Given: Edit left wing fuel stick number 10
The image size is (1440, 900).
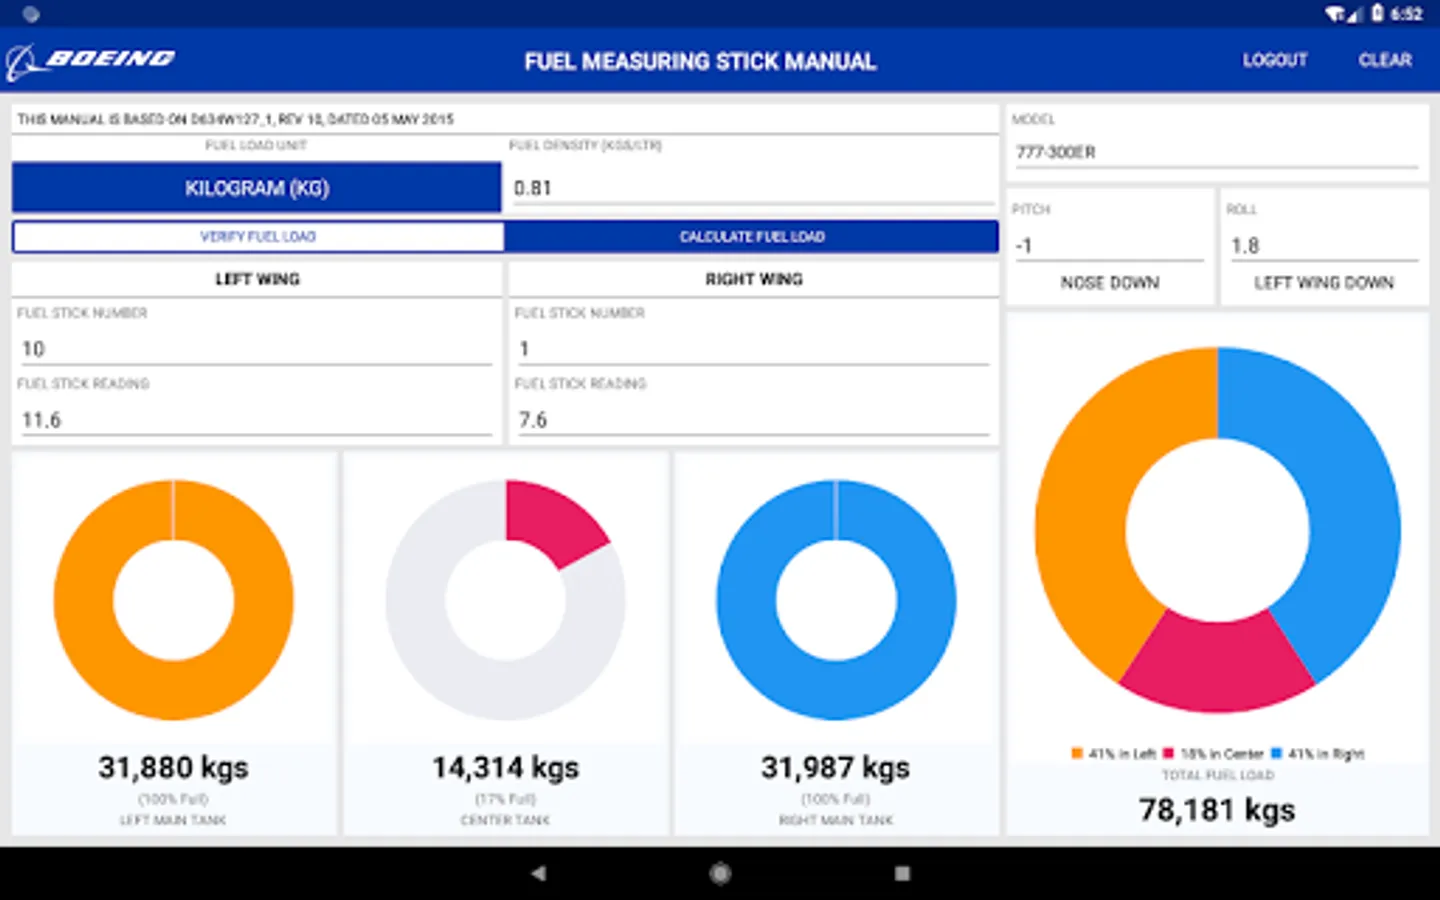Looking at the screenshot, I should [255, 349].
